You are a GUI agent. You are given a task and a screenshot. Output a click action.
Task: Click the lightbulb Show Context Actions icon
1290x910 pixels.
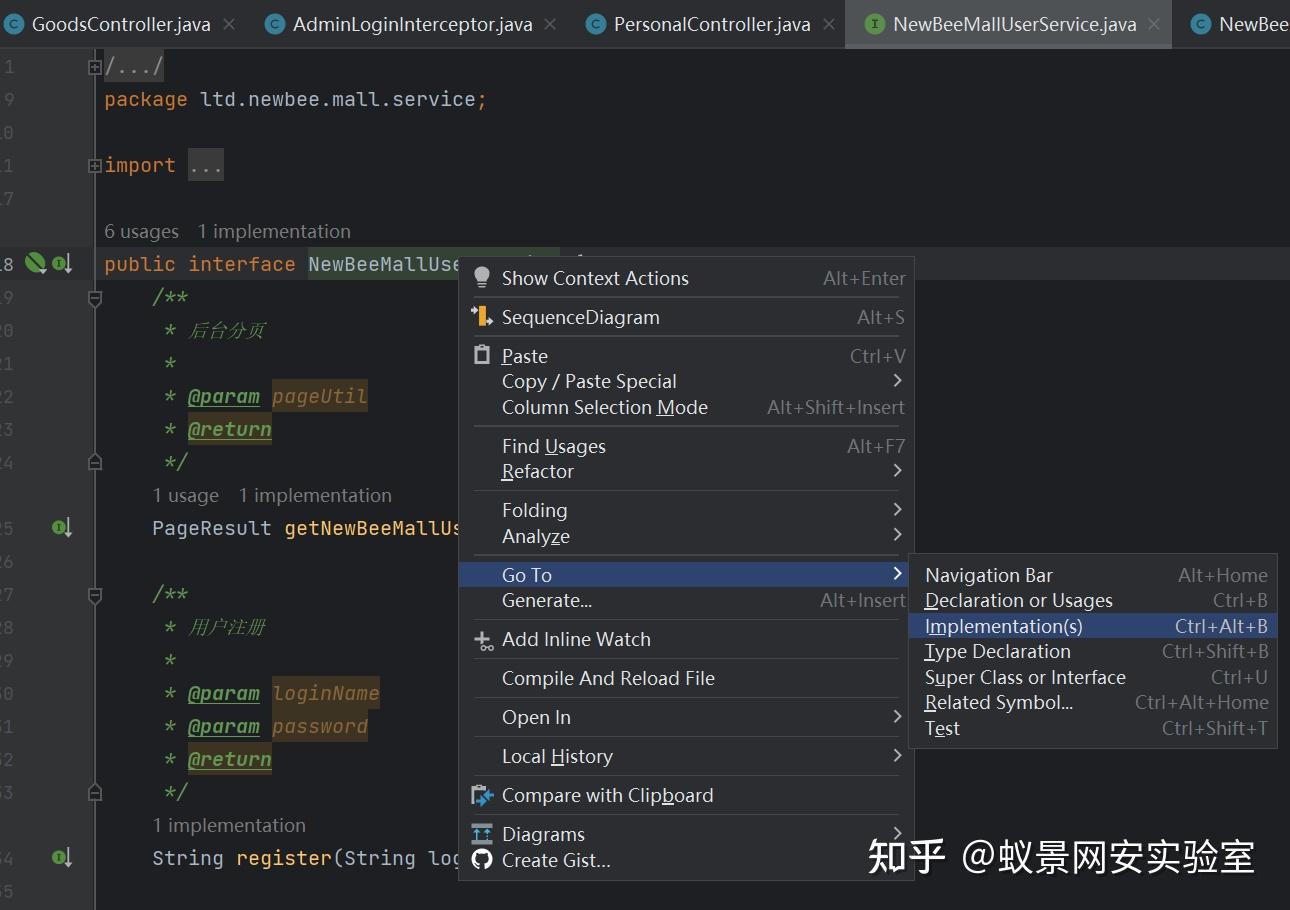click(x=482, y=278)
